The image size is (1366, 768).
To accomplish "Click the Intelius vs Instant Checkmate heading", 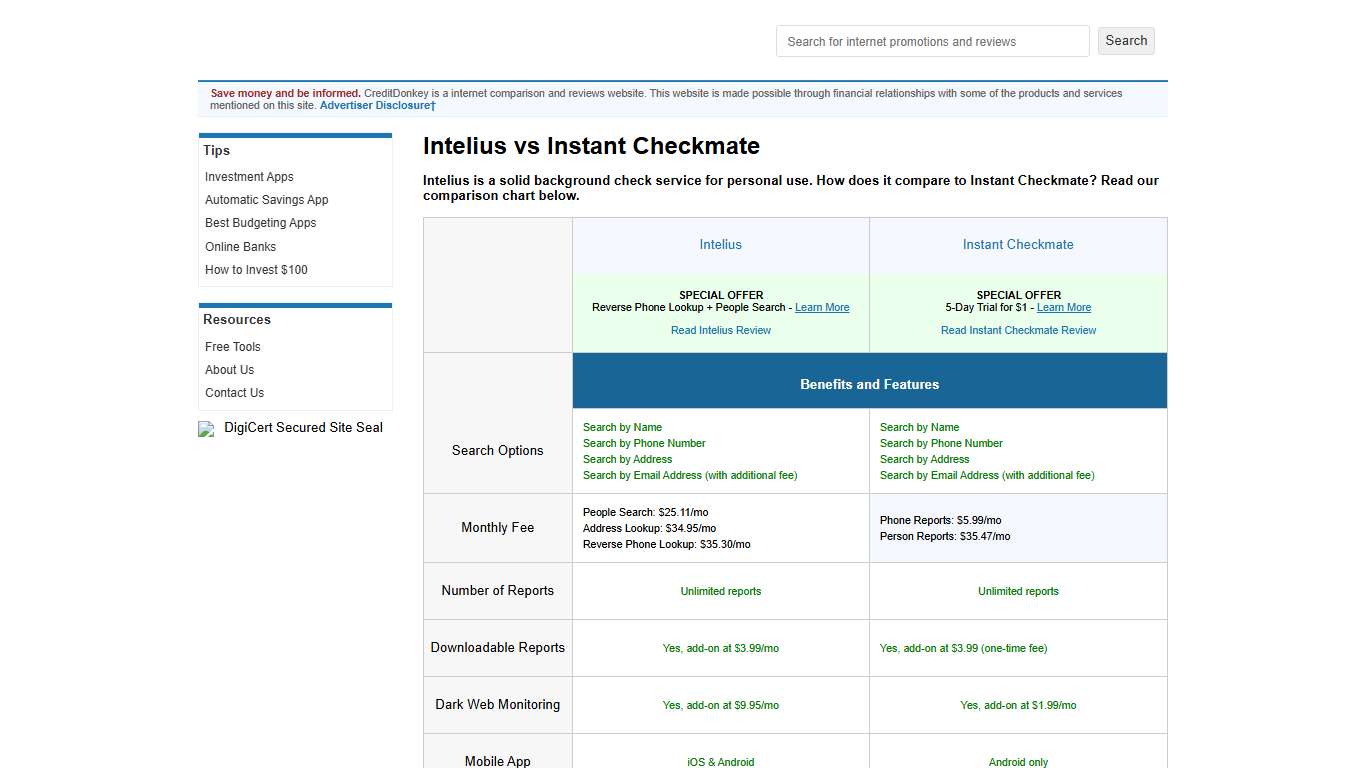I will point(591,146).
